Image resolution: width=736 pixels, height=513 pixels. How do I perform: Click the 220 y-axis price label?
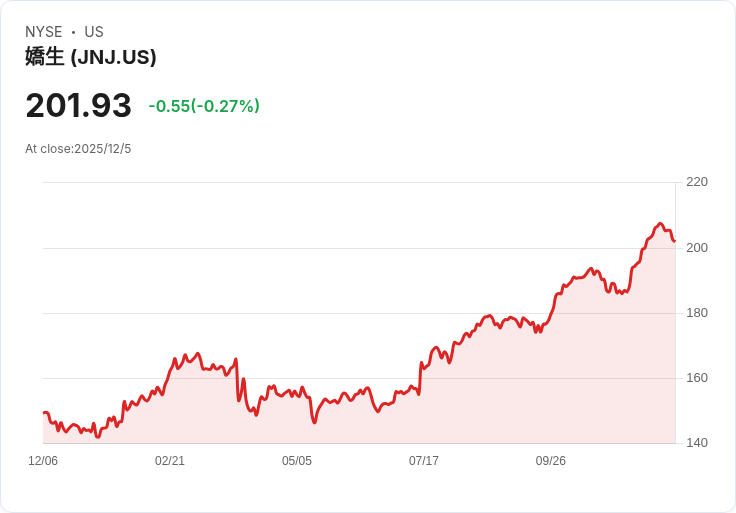pyautogui.click(x=697, y=182)
